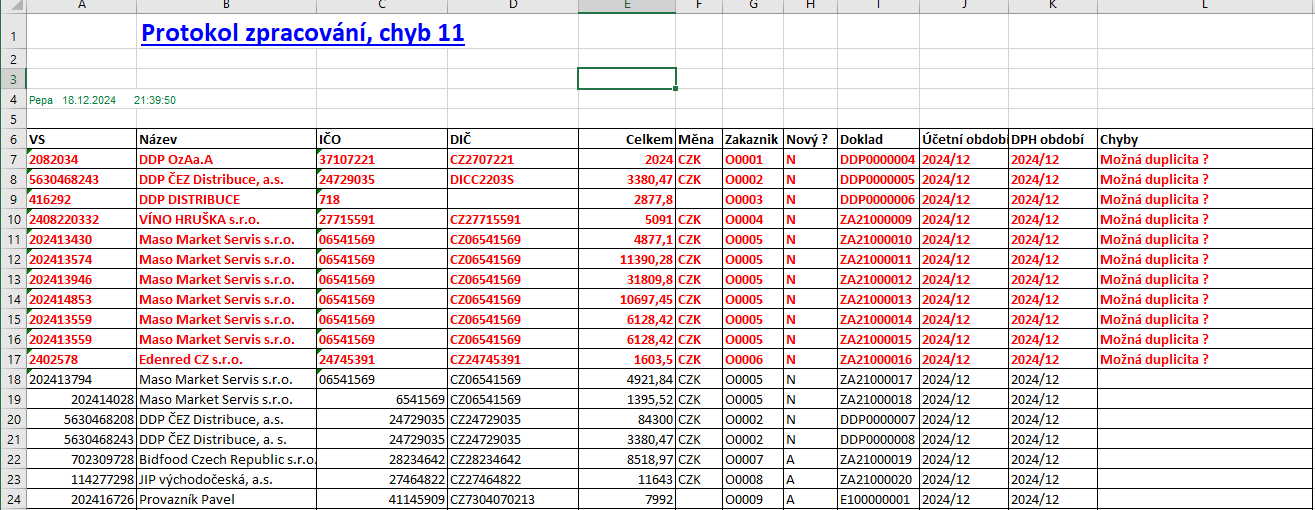Open the 'Protokol zpracování, chyb 11' link
Viewport: 1315px width, 510px height.
tap(302, 34)
